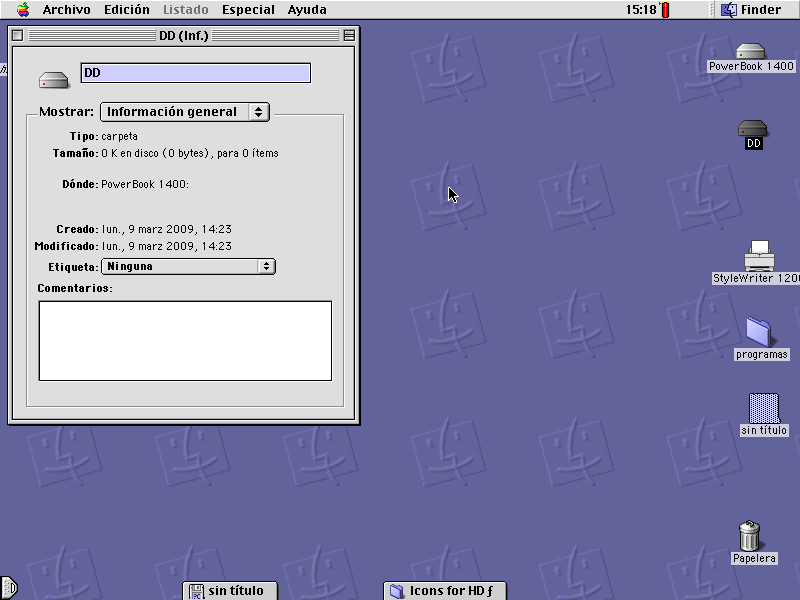Open the Ayuda menu
This screenshot has width=800, height=600.
pos(307,10)
